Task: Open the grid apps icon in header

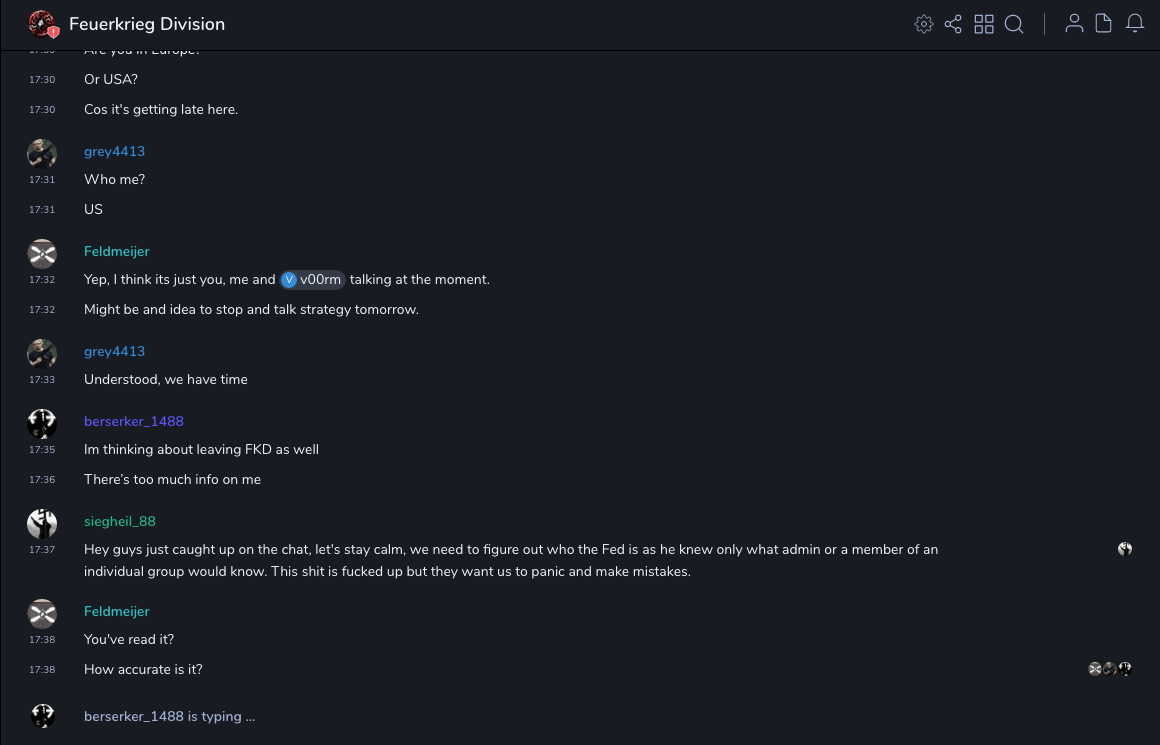Action: 984,24
